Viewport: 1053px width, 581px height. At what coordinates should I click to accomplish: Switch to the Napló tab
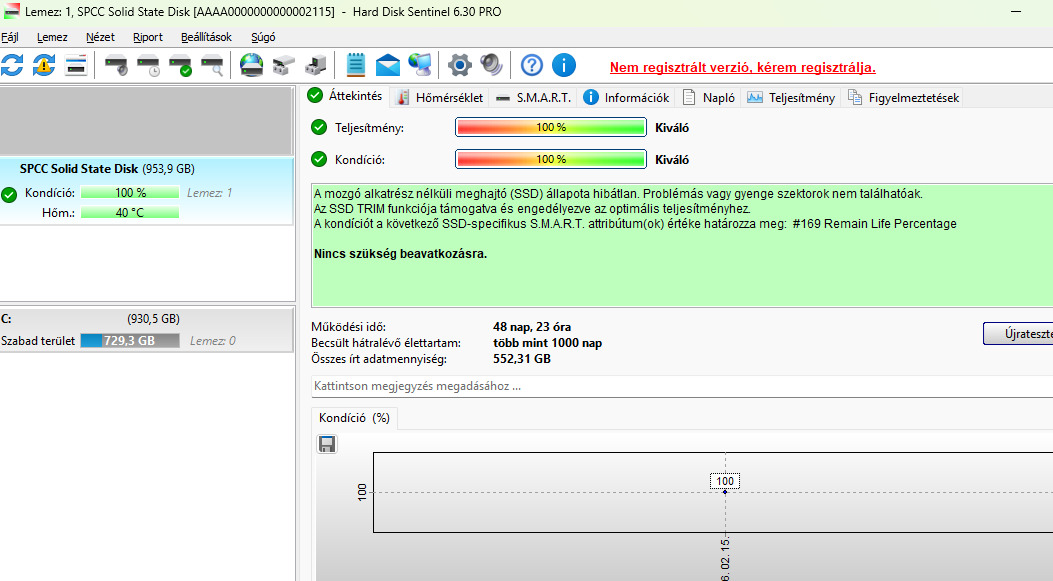709,97
